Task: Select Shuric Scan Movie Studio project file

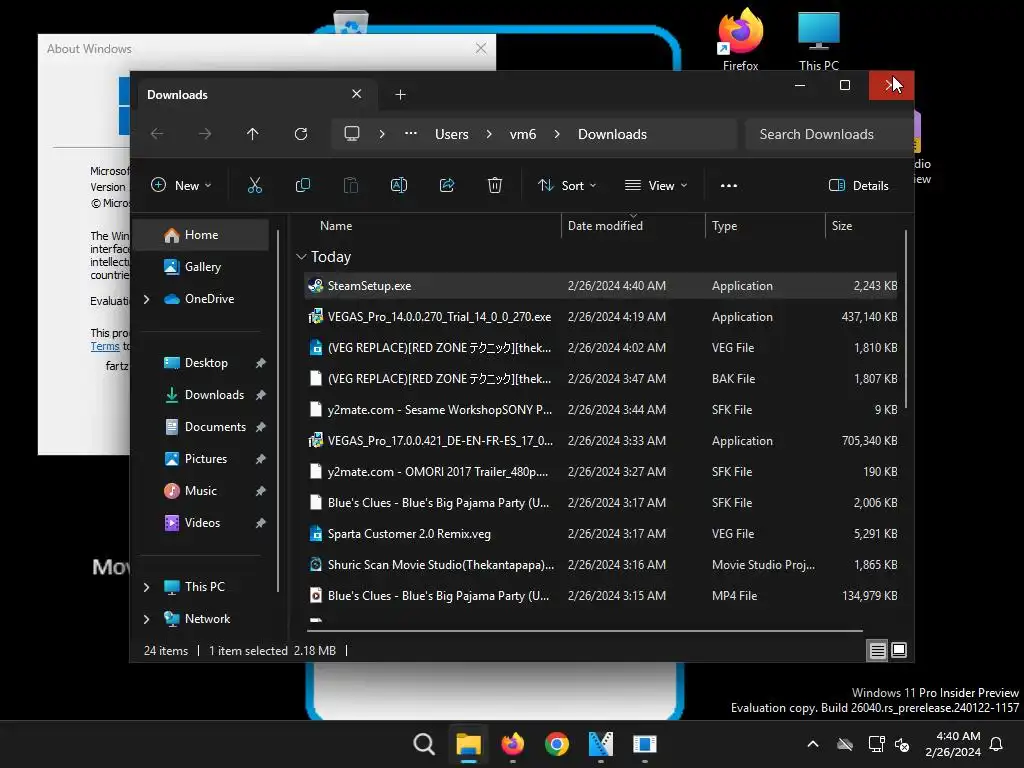Action: [x=601, y=565]
